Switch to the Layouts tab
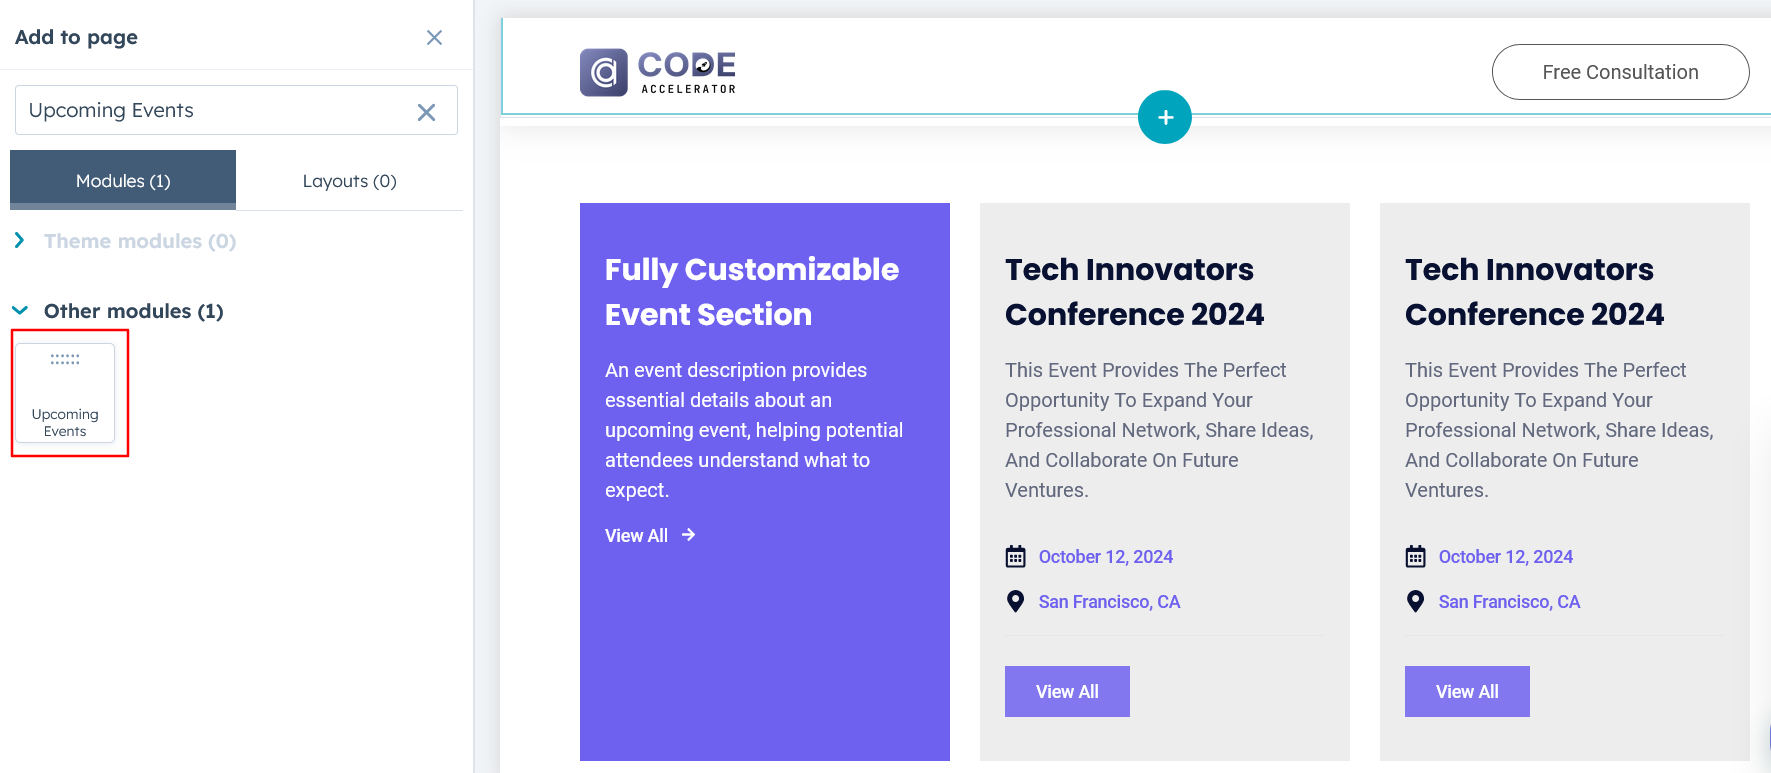Screen dimensions: 1771x773 tap(349, 181)
